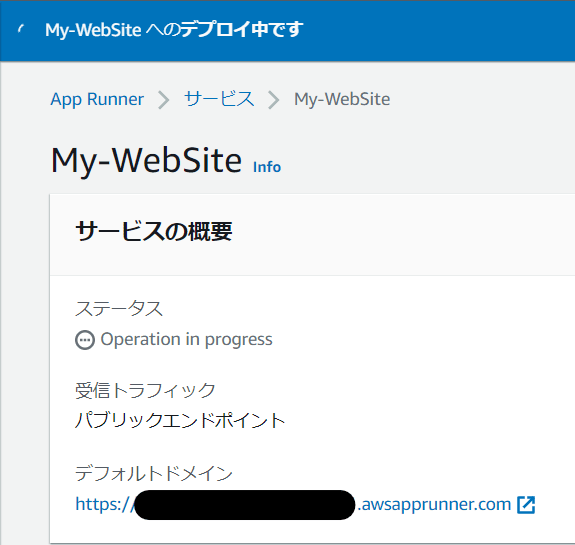This screenshot has width=575, height=545.
Task: Click the deploy spinner icon in banner
Action: click(21, 29)
